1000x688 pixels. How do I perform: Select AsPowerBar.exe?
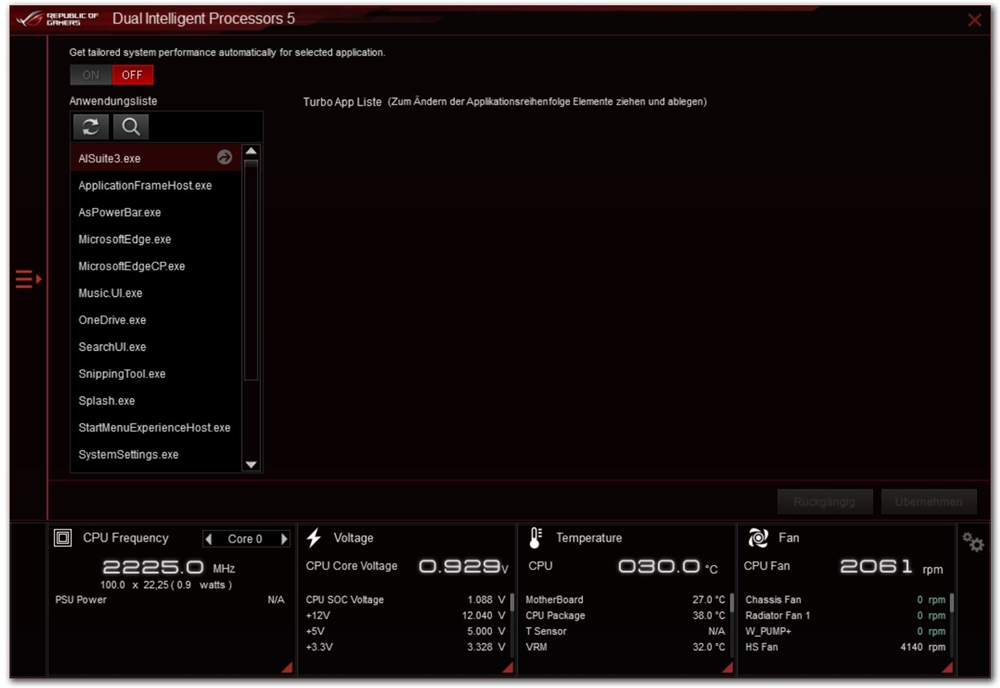click(x=156, y=212)
